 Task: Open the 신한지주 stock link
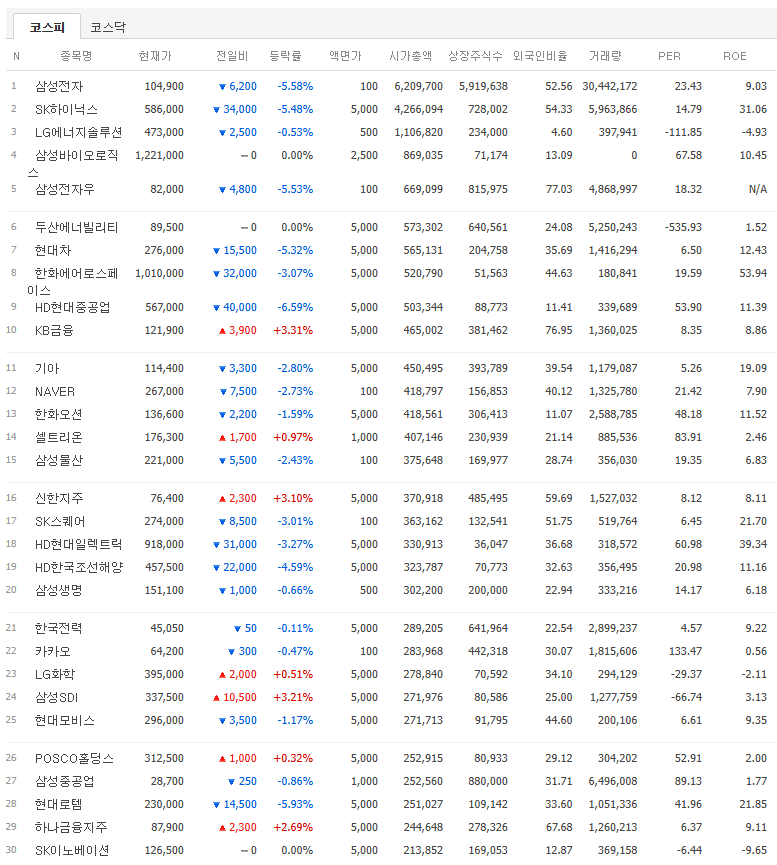click(59, 499)
